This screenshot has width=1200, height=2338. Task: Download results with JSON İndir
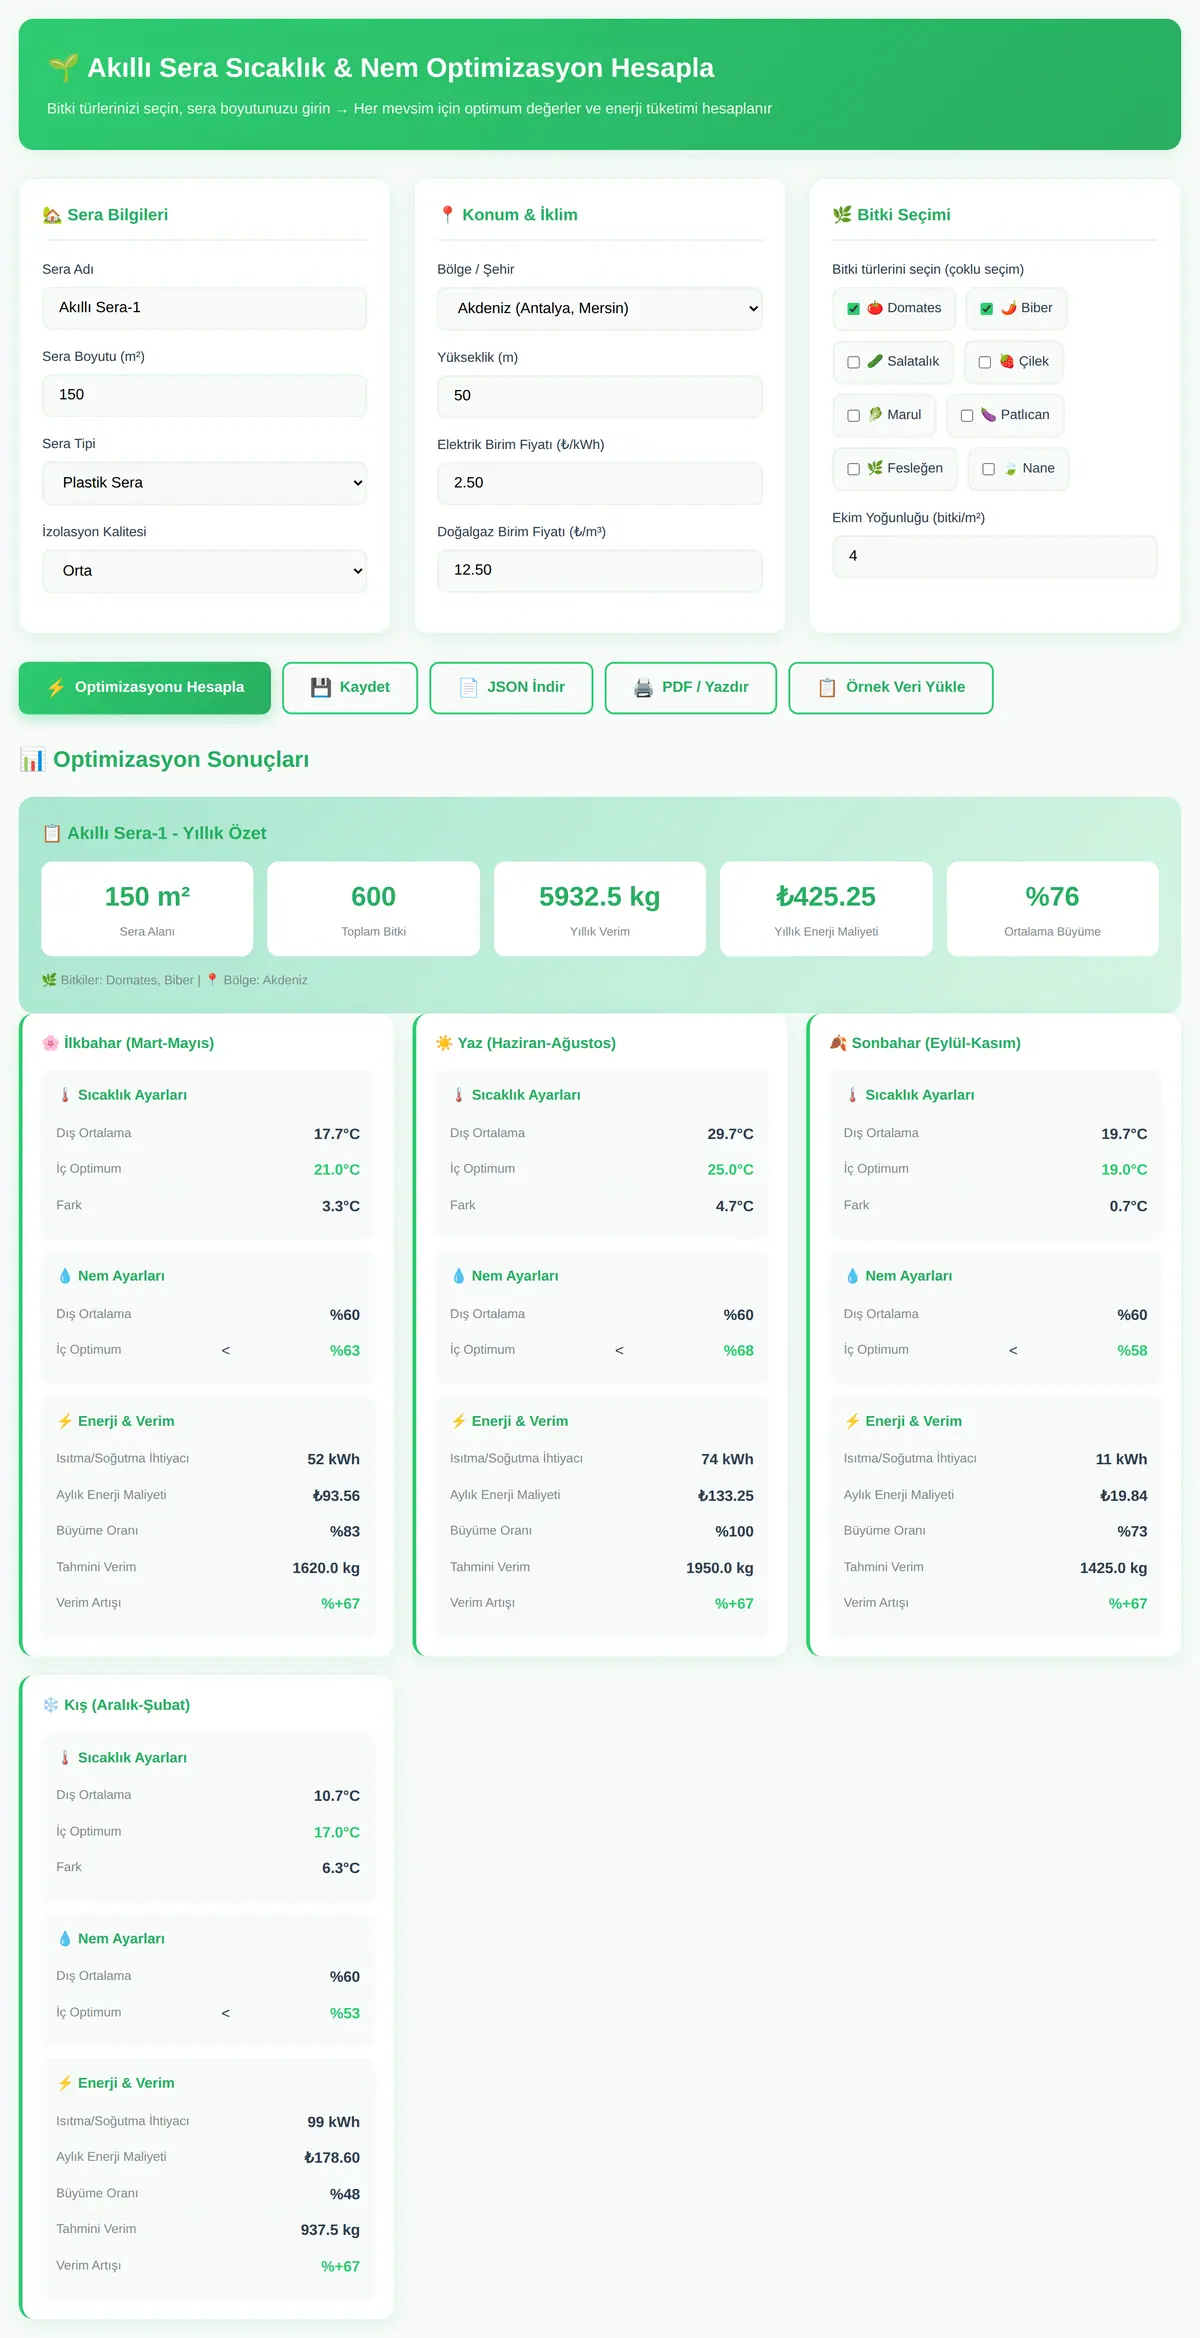[x=511, y=688]
